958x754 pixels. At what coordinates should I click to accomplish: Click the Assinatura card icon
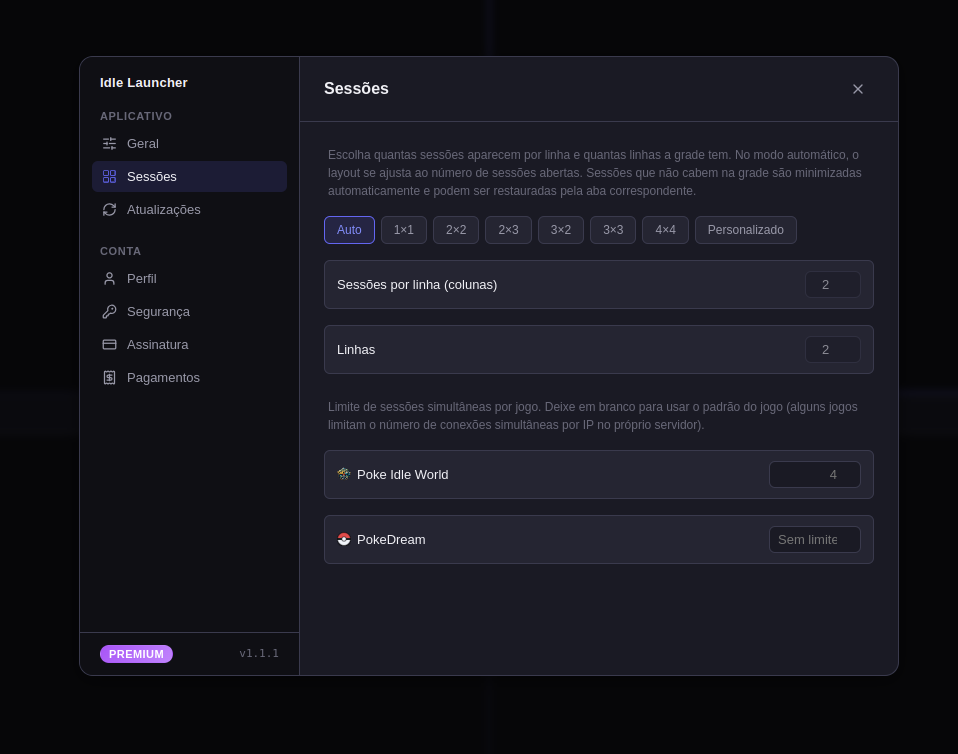(109, 345)
